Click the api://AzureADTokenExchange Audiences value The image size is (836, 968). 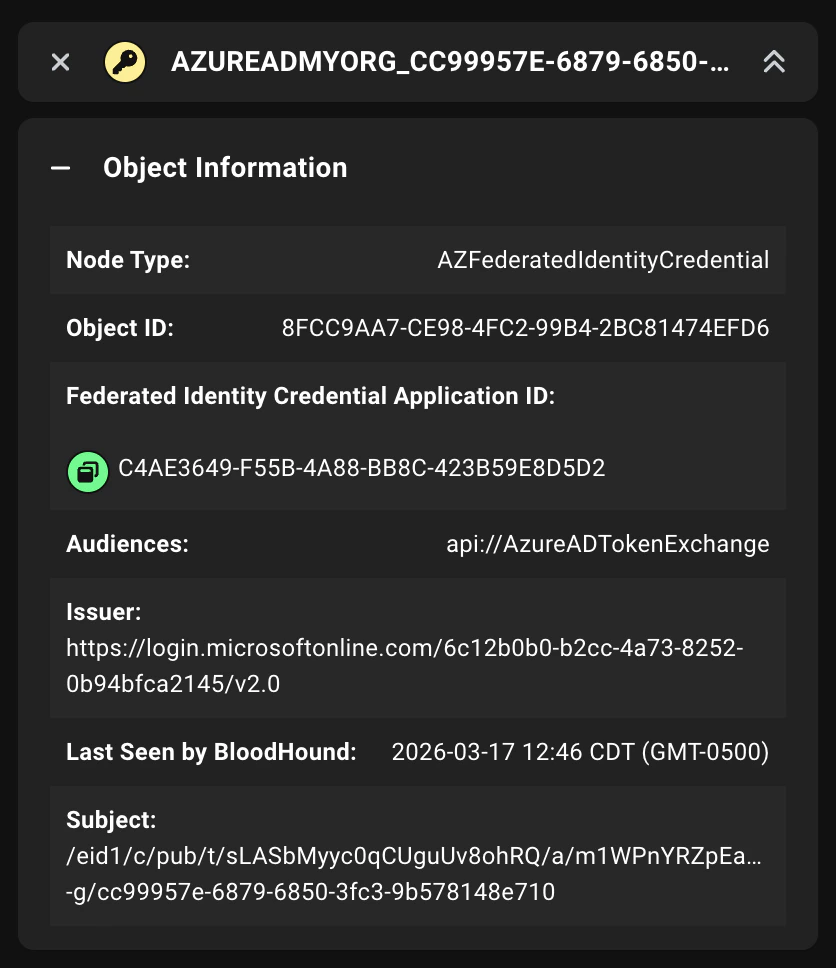[606, 543]
